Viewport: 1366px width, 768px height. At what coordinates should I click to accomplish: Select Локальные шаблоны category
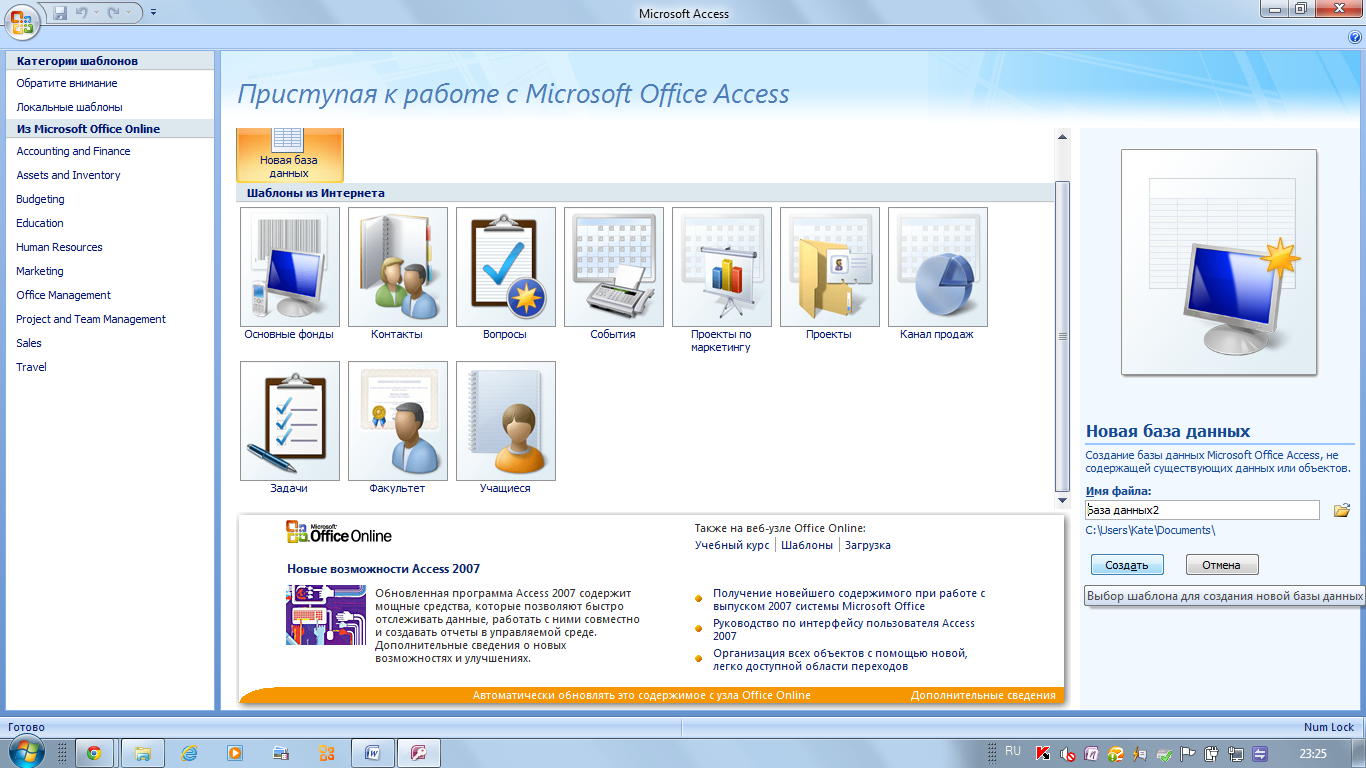[69, 106]
